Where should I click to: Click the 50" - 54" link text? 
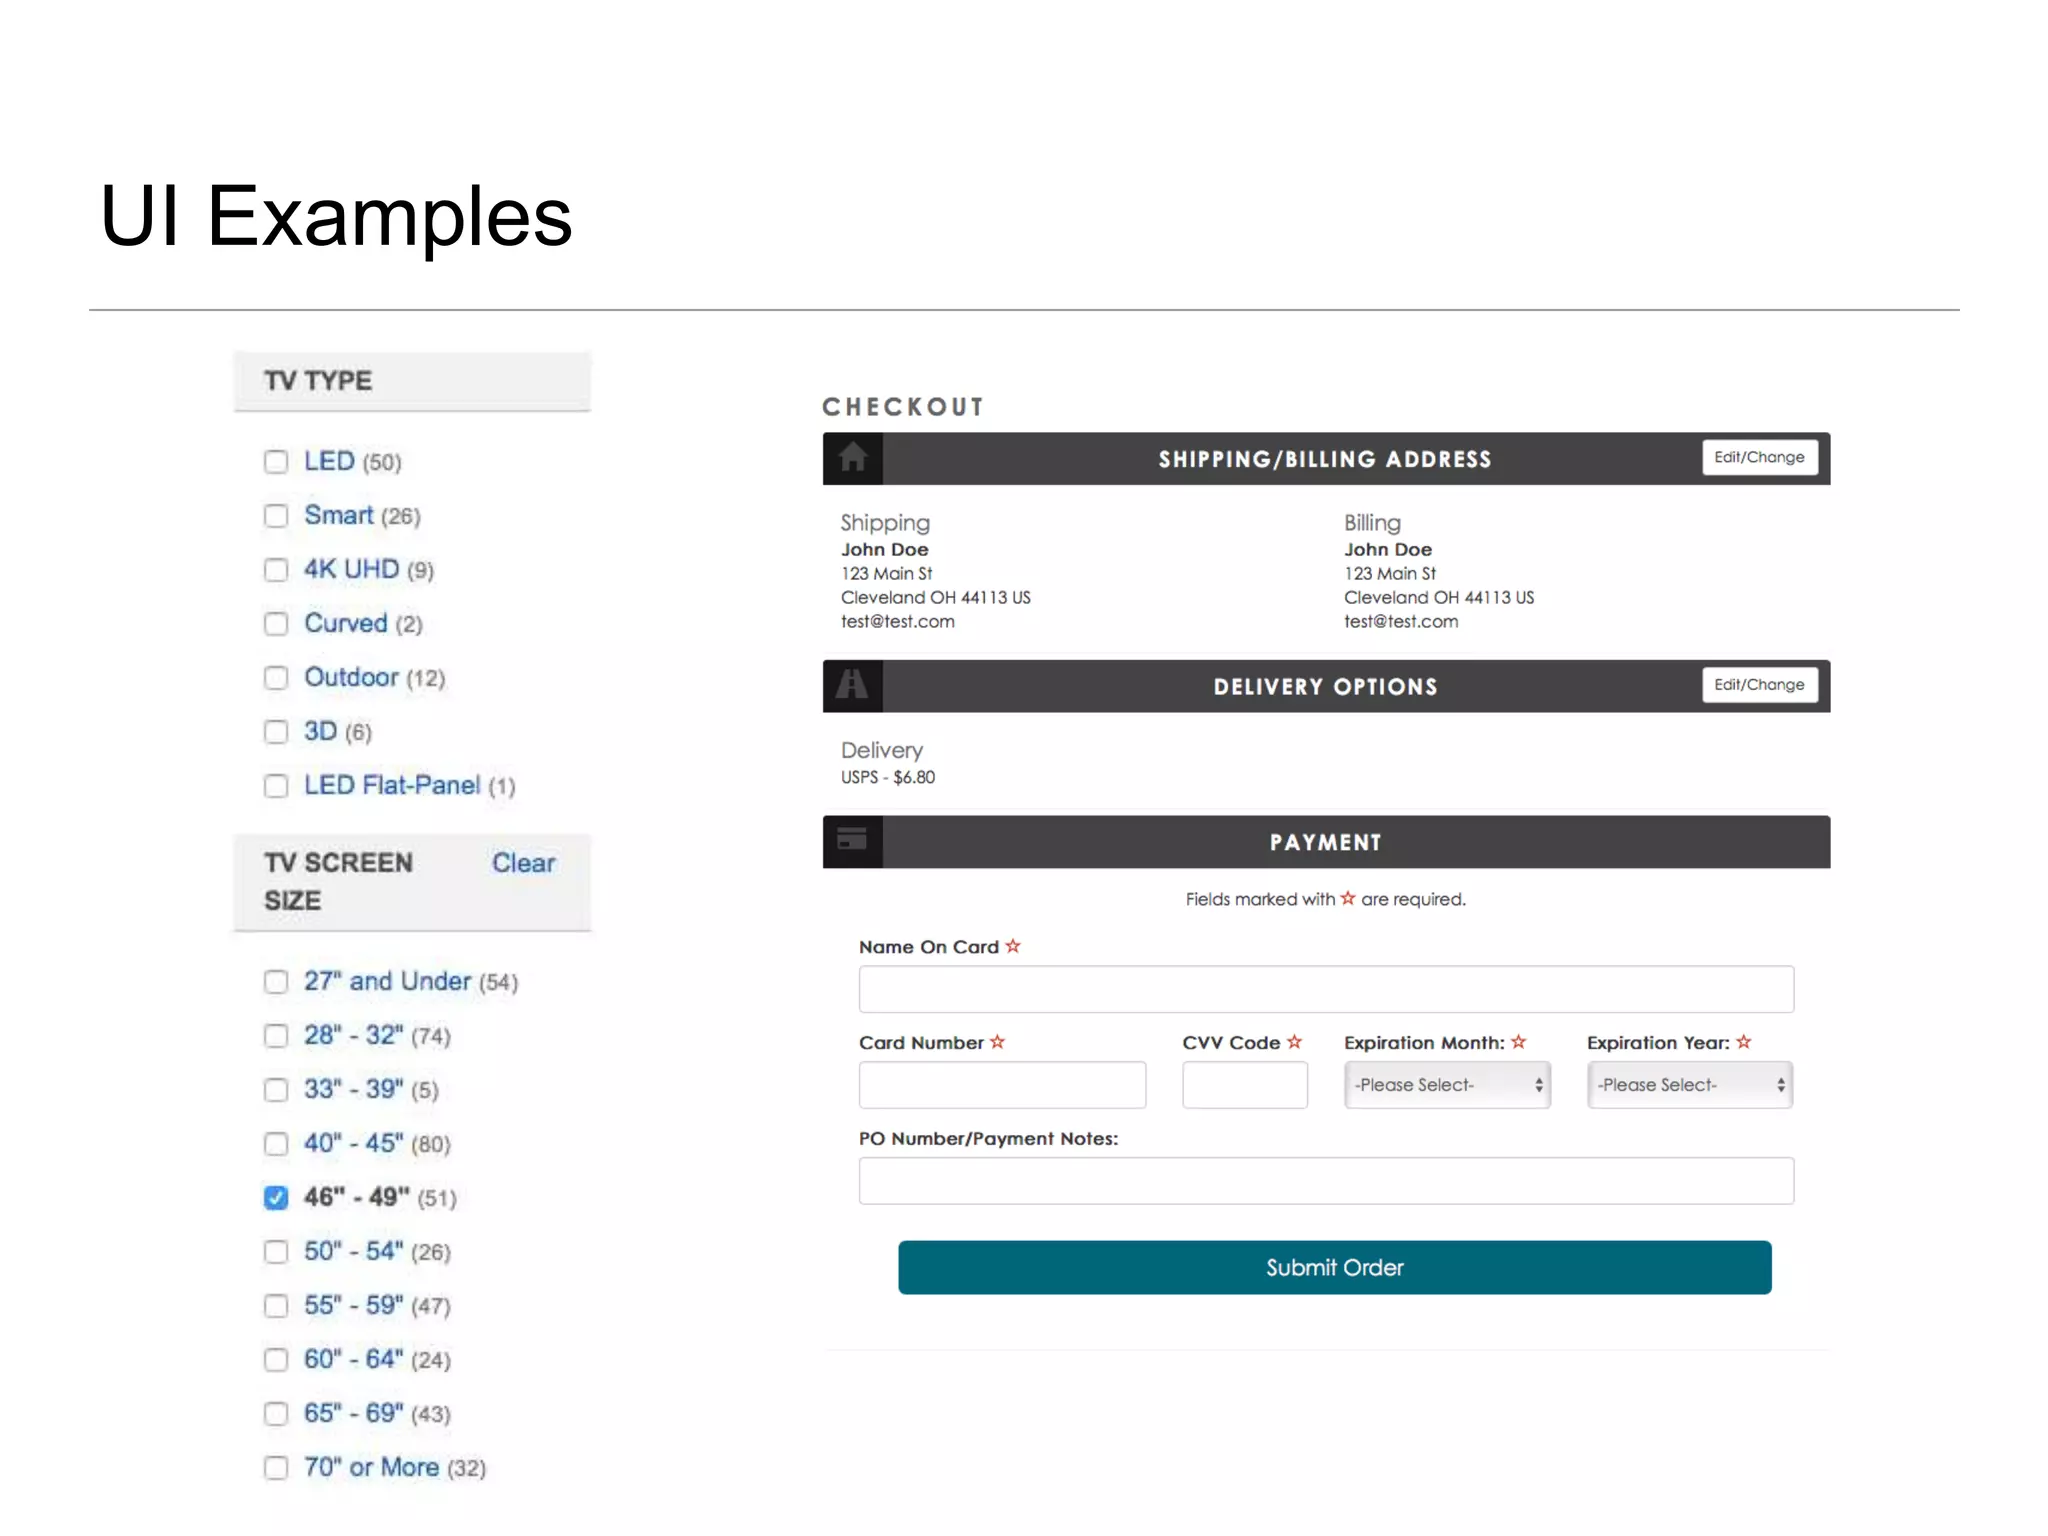(x=354, y=1251)
